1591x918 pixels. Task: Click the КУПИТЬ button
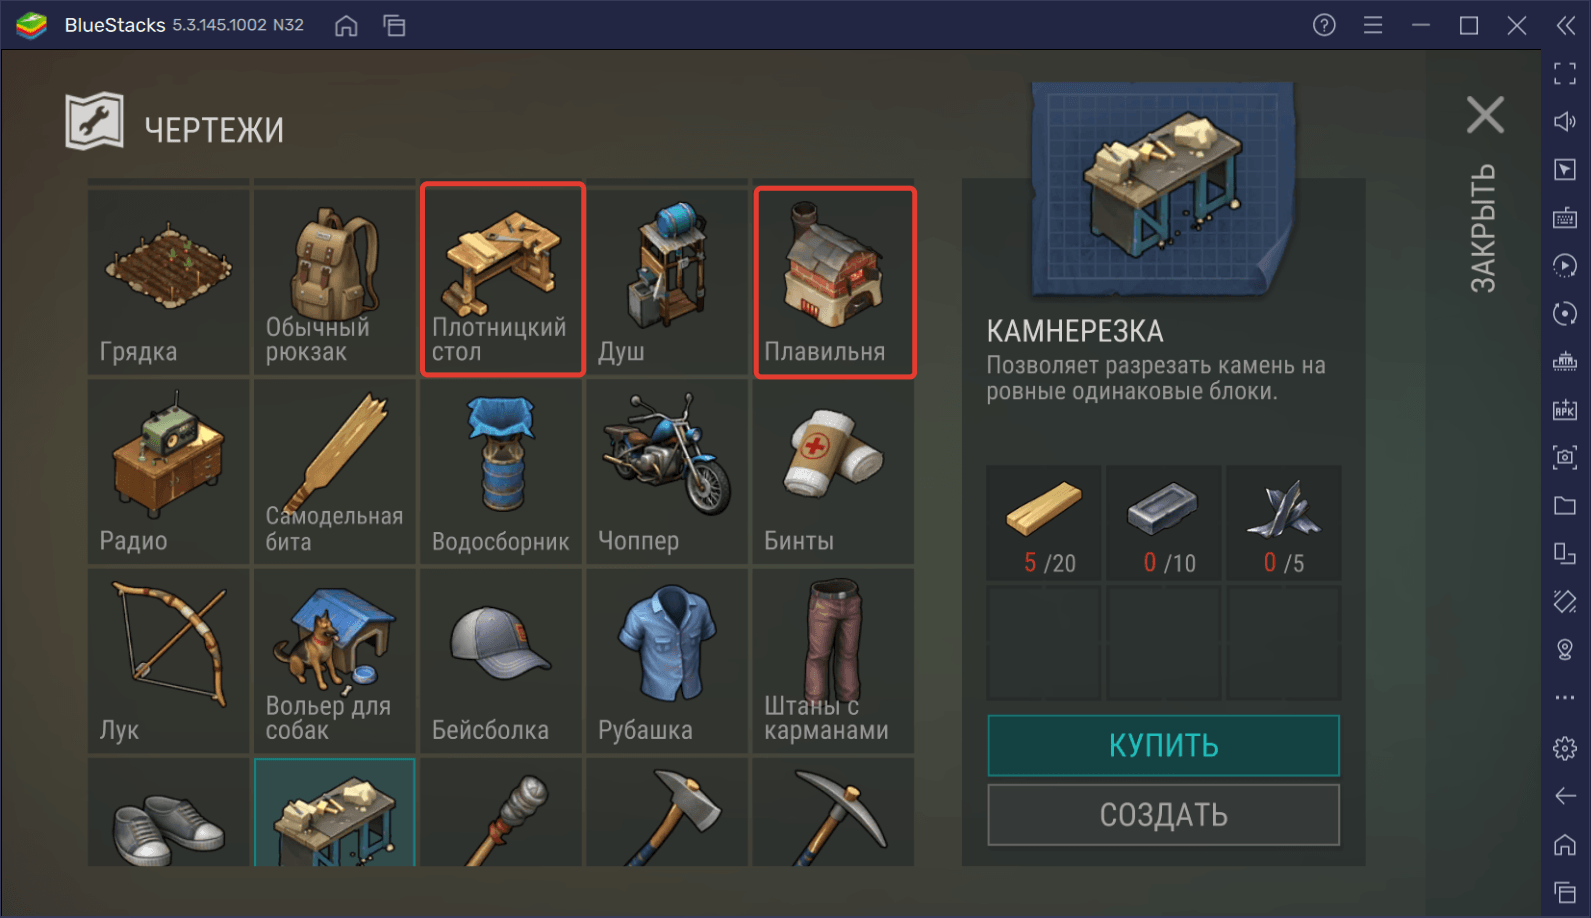1163,745
